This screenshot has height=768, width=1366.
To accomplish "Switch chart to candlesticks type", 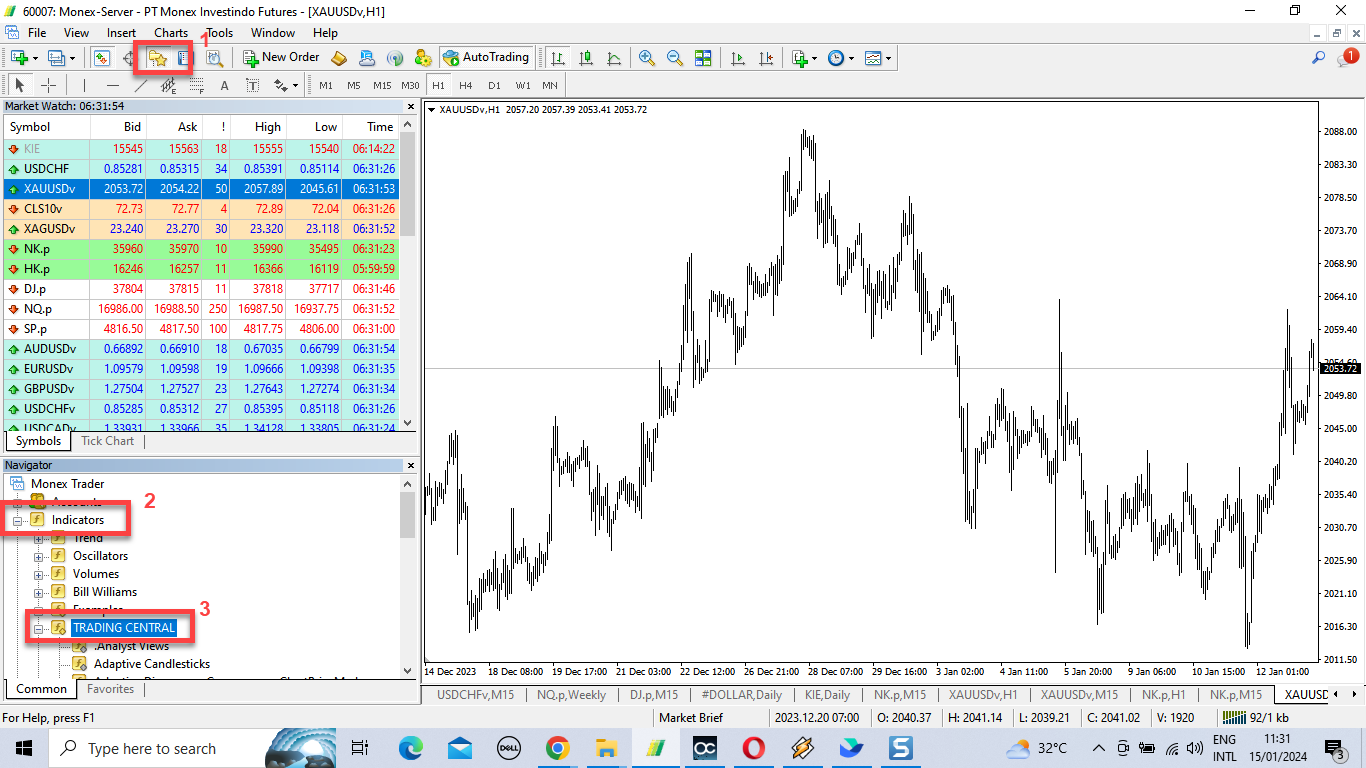I will 585,58.
